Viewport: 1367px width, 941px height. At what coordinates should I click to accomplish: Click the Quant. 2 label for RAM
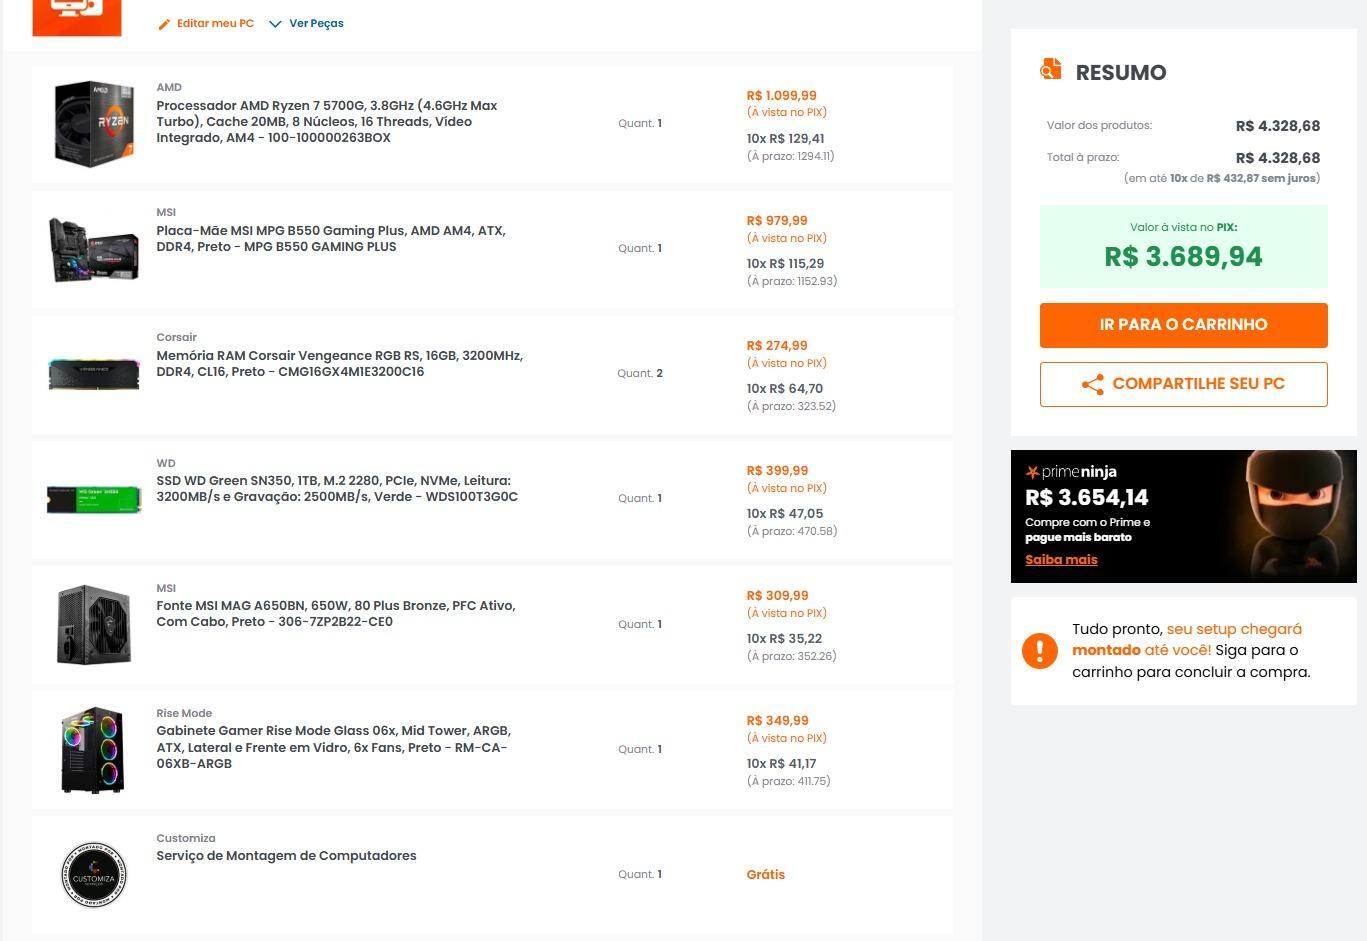click(x=640, y=374)
